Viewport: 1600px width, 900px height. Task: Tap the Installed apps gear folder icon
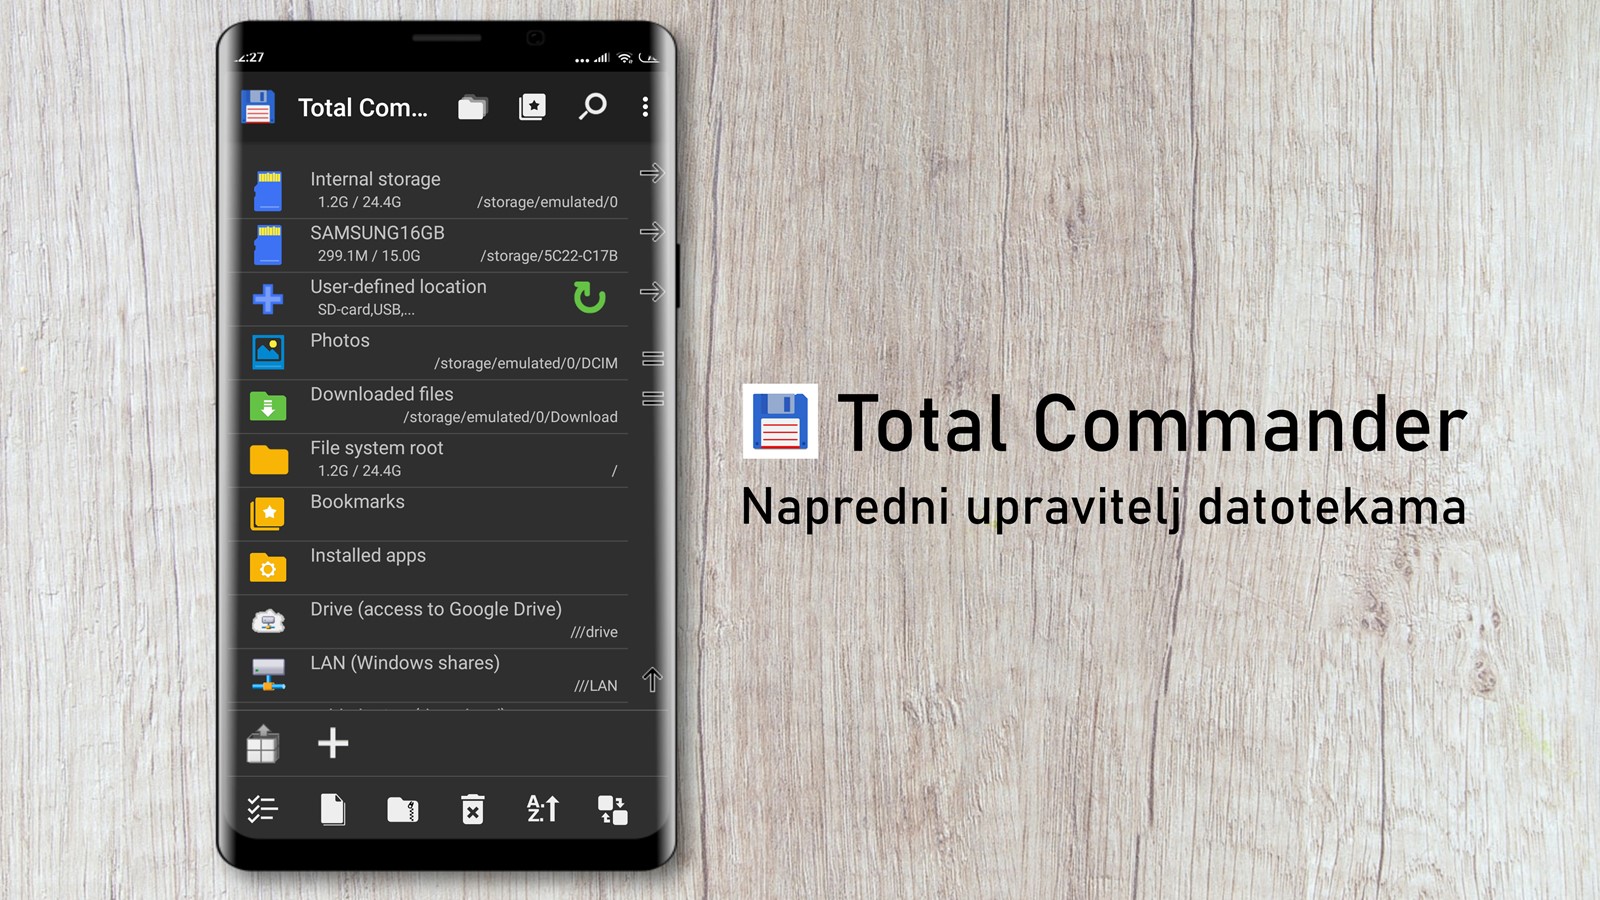pos(268,568)
